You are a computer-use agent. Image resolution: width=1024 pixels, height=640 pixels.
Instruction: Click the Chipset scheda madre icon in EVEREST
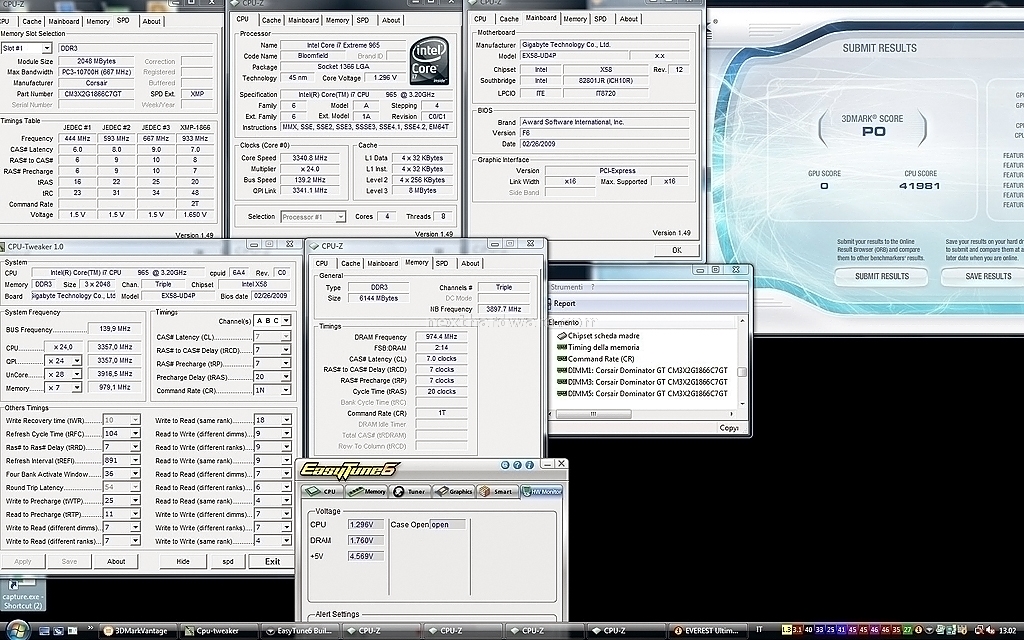[x=562, y=336]
